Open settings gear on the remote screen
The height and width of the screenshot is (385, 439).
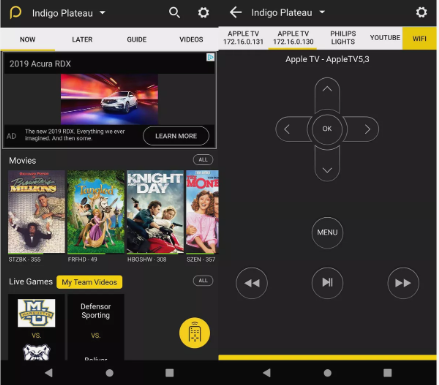tap(421, 12)
